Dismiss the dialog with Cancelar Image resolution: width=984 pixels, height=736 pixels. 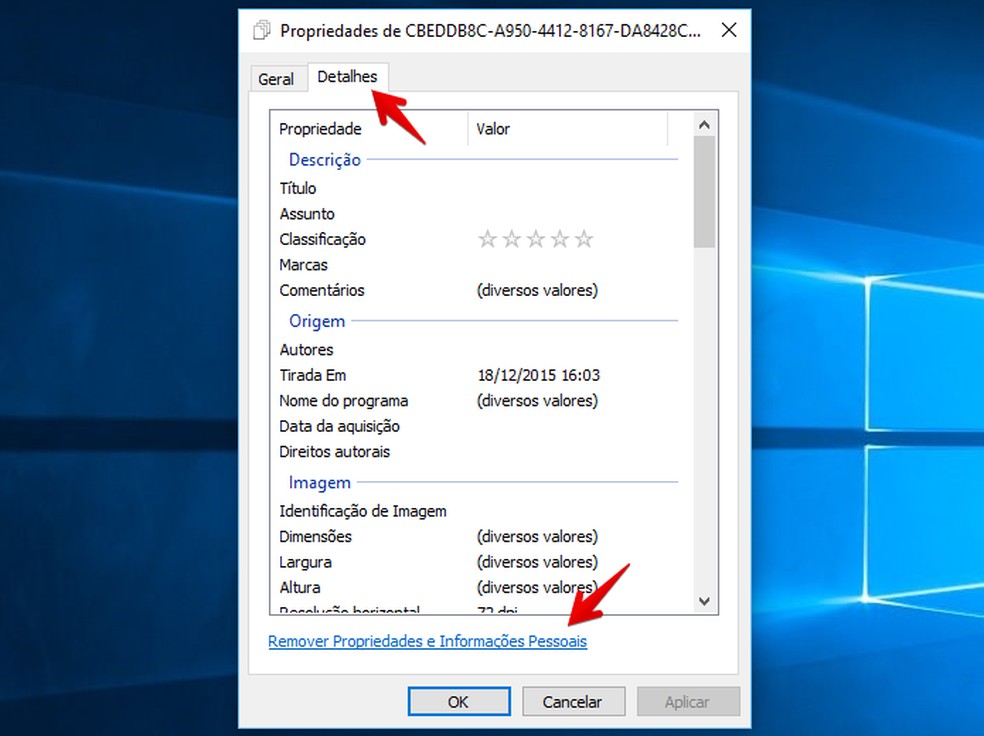pyautogui.click(x=573, y=701)
